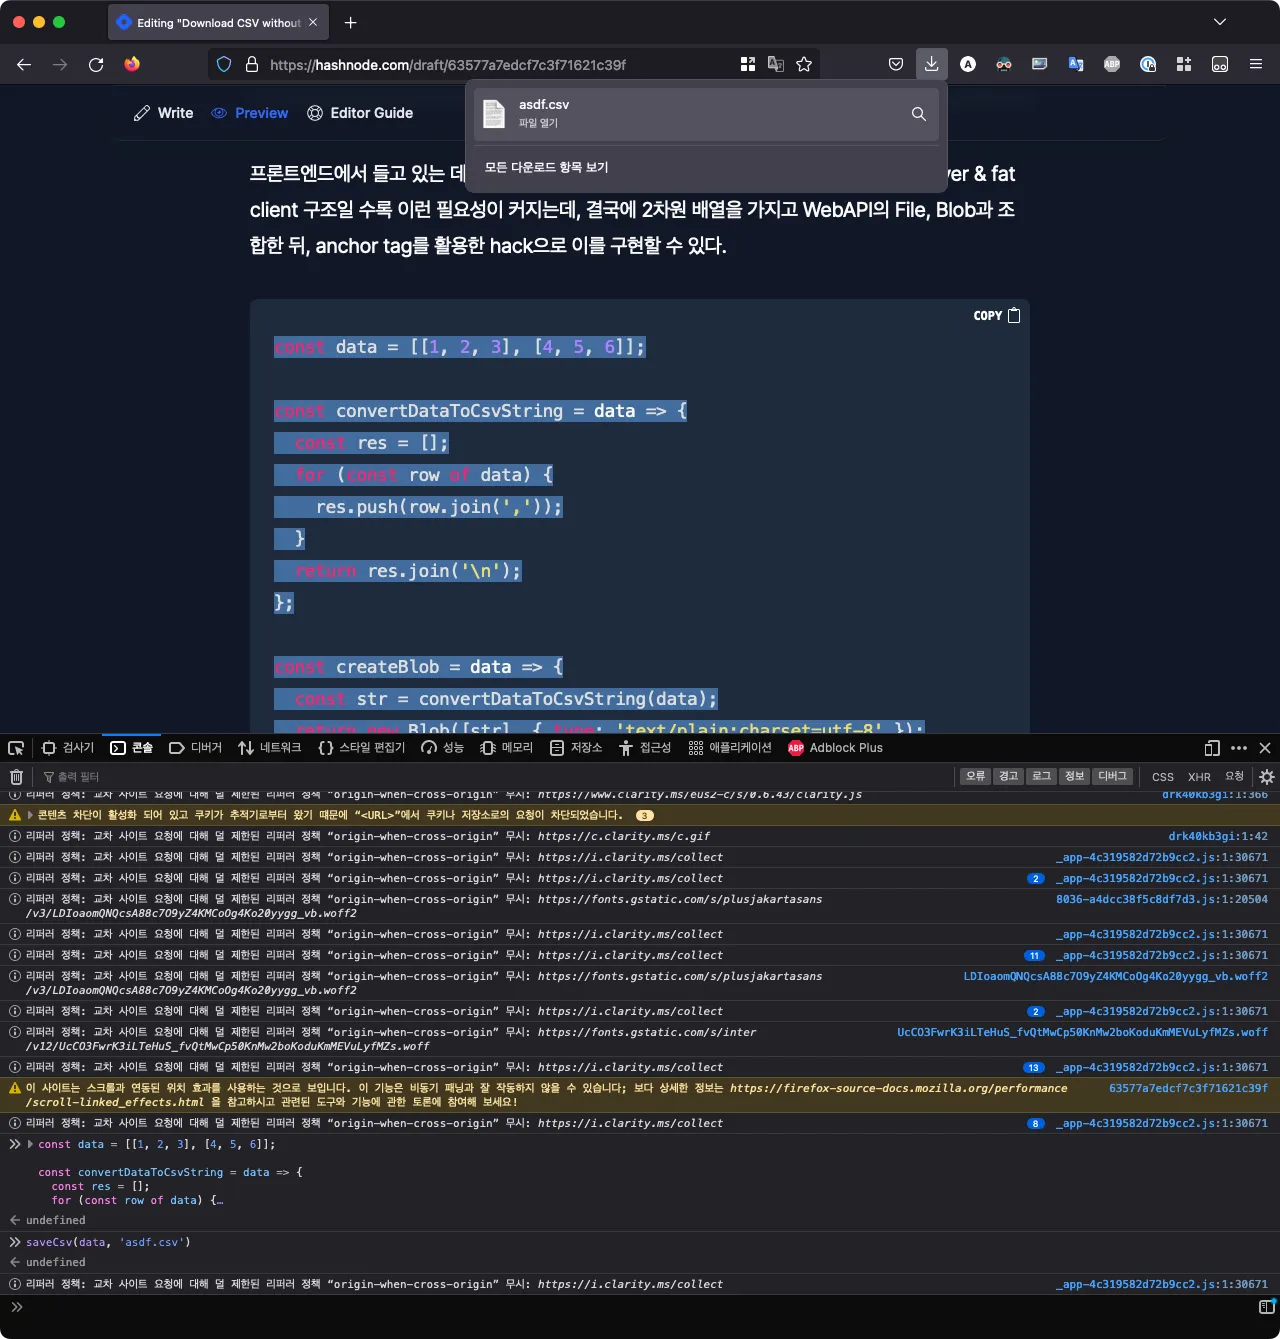This screenshot has height=1339, width=1280.
Task: Close the developer tools panel
Action: point(1265,748)
